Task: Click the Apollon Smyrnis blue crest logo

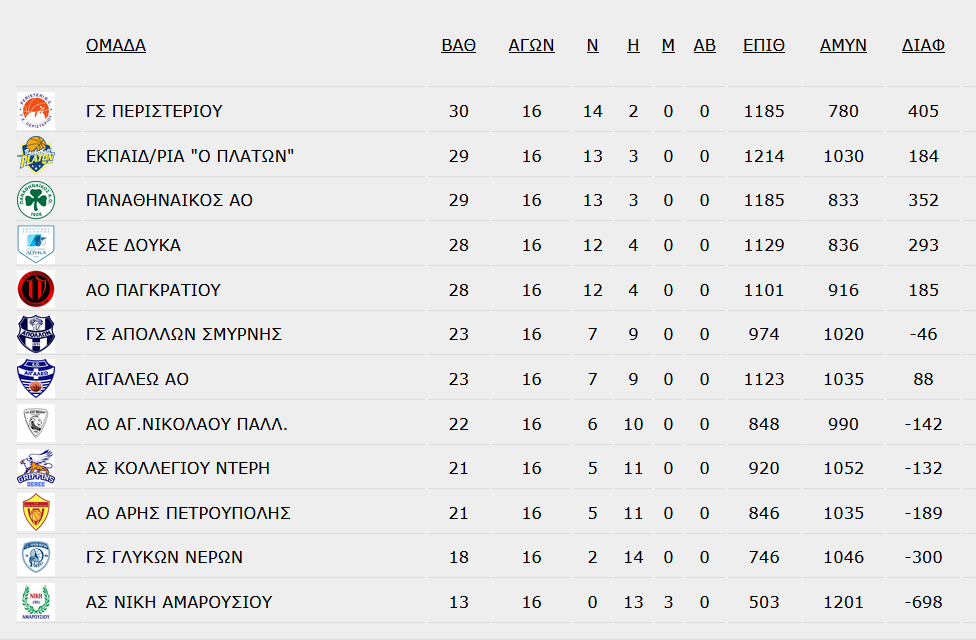Action: click(x=36, y=334)
